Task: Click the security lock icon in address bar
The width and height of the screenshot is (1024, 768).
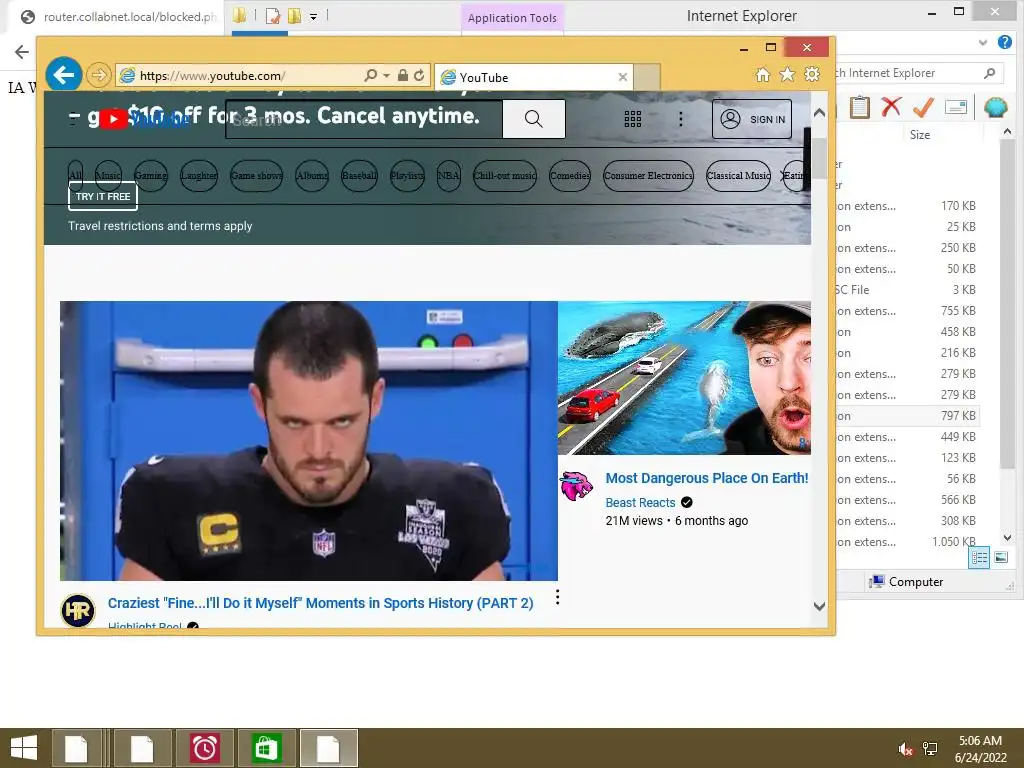Action: [x=403, y=75]
